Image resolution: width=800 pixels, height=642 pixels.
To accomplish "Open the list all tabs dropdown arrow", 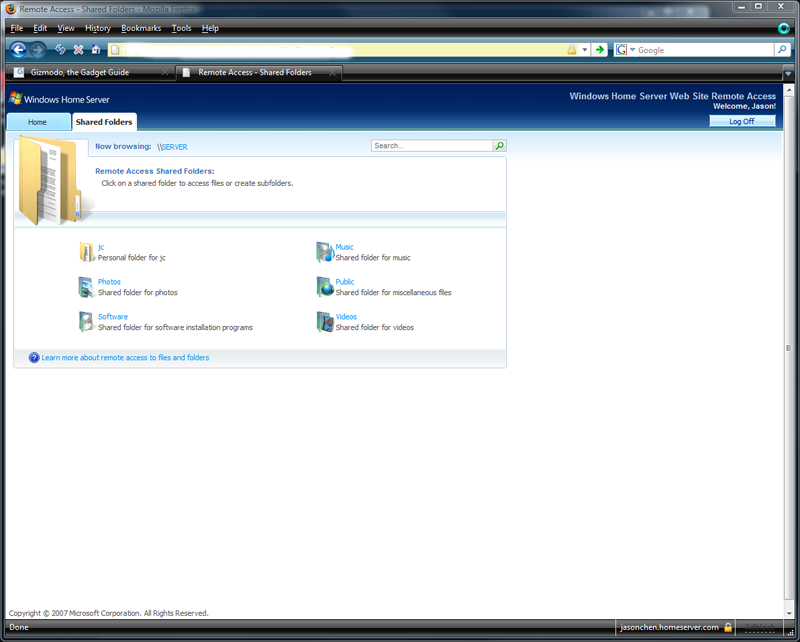I will click(788, 73).
